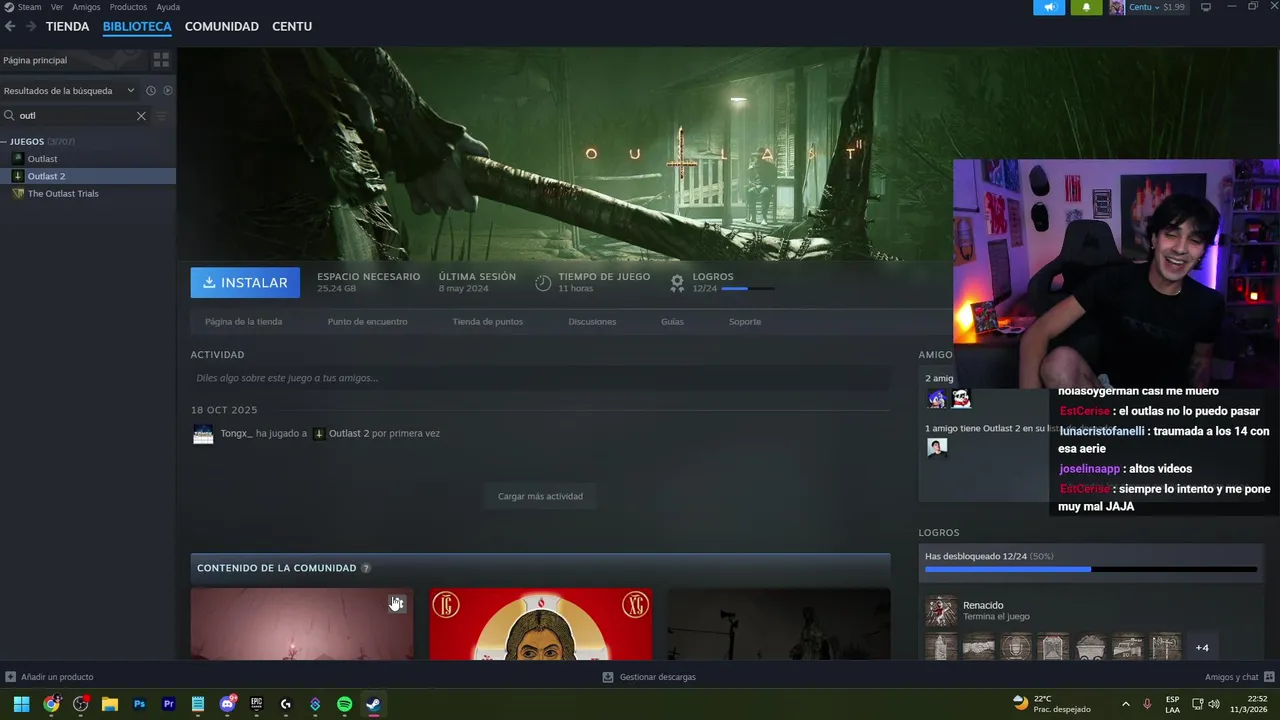Click Tongx_ avatar in activity feed
Screen dimensions: 1280x720
coord(203,434)
